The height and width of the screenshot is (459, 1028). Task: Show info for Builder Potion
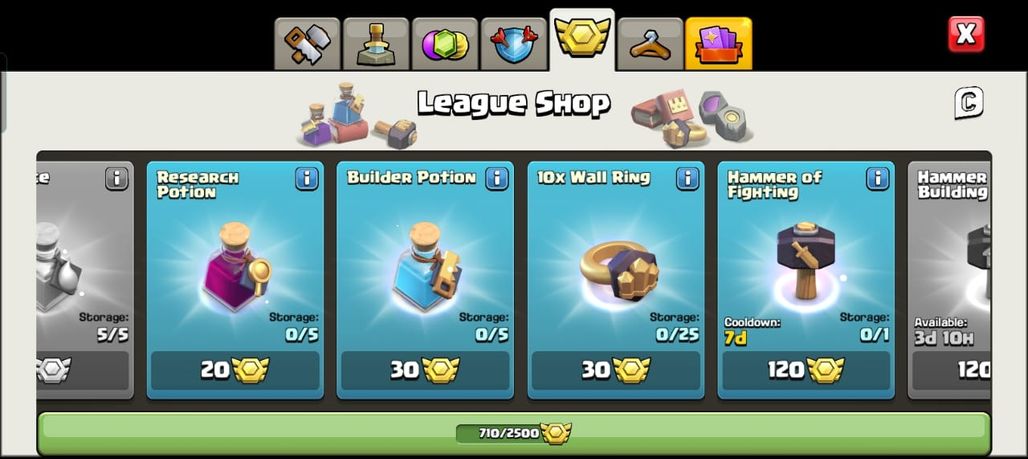[x=496, y=178]
